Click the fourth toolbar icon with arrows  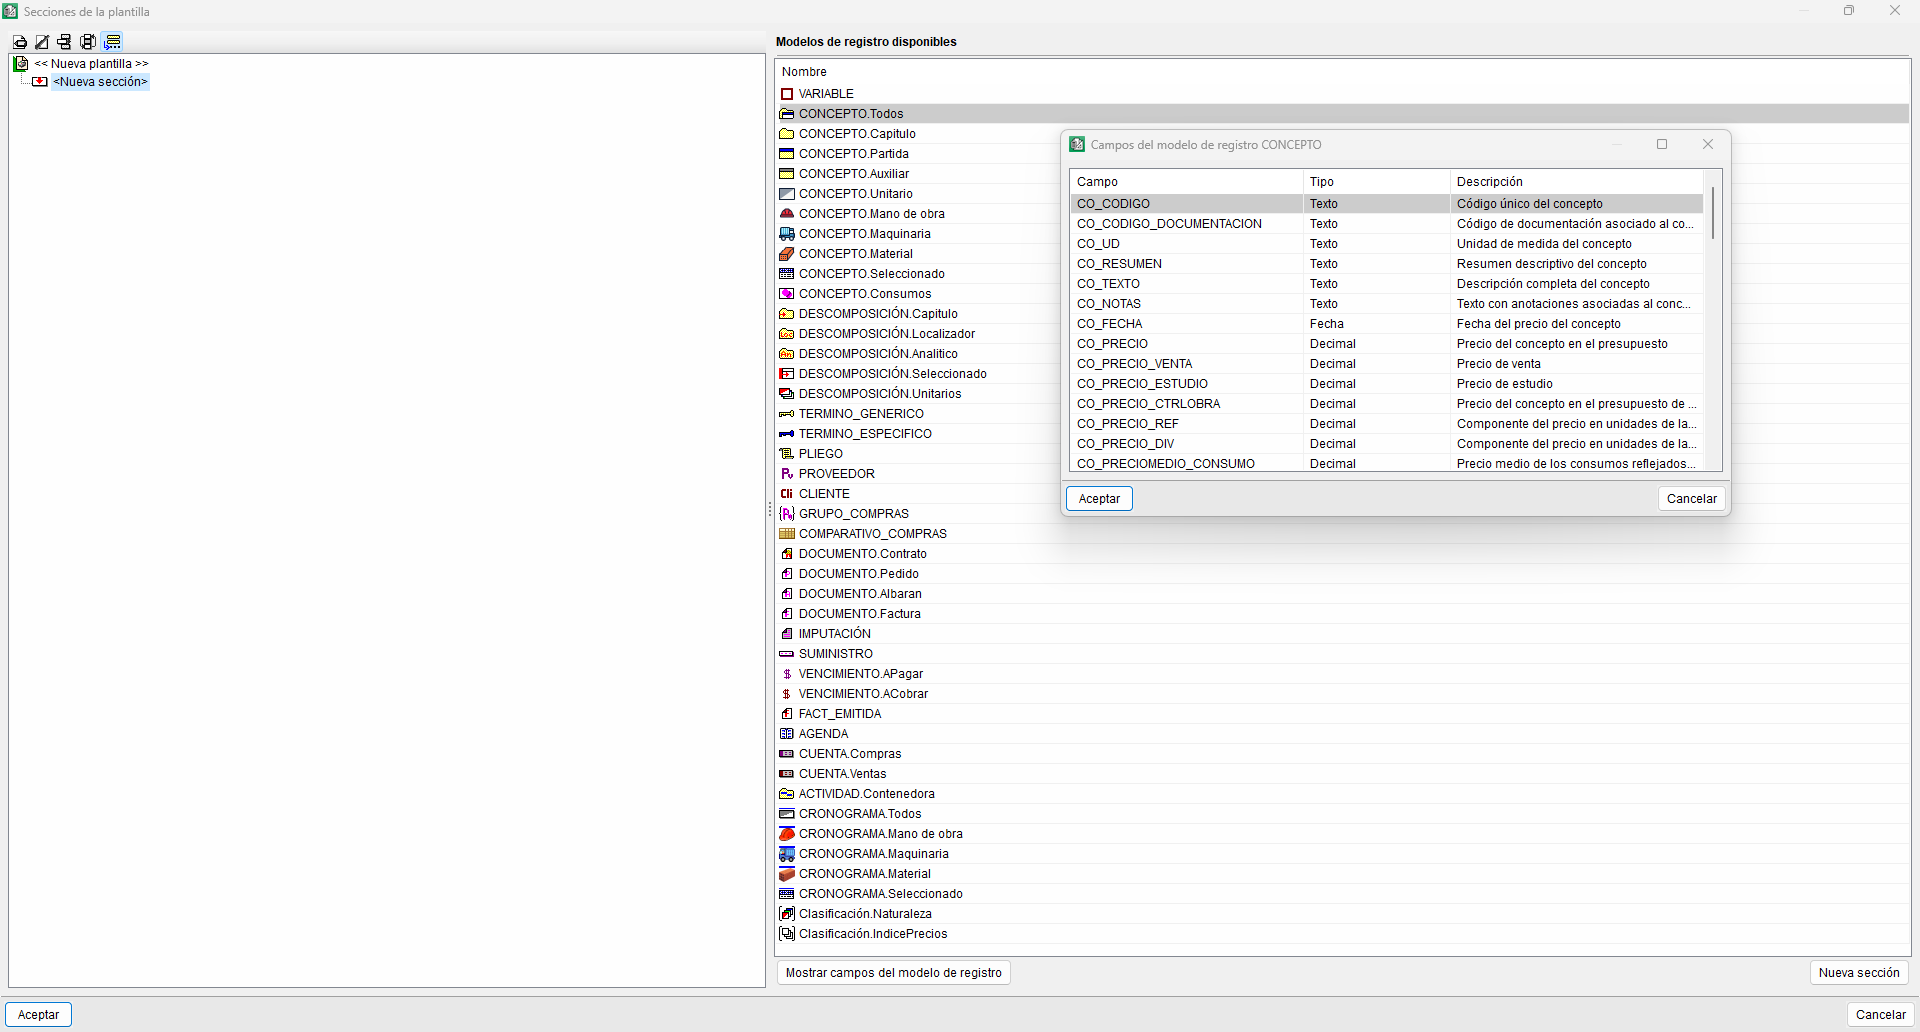coord(88,42)
